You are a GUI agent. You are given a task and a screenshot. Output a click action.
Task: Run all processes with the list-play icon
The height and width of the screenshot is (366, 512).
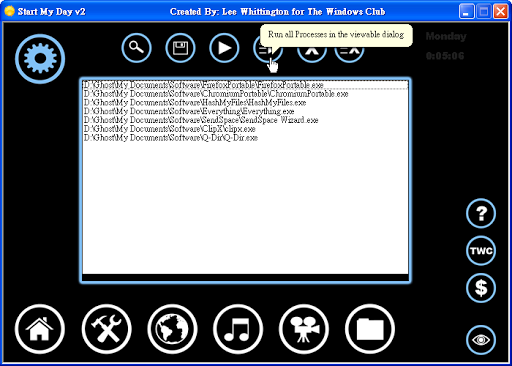[x=268, y=50]
